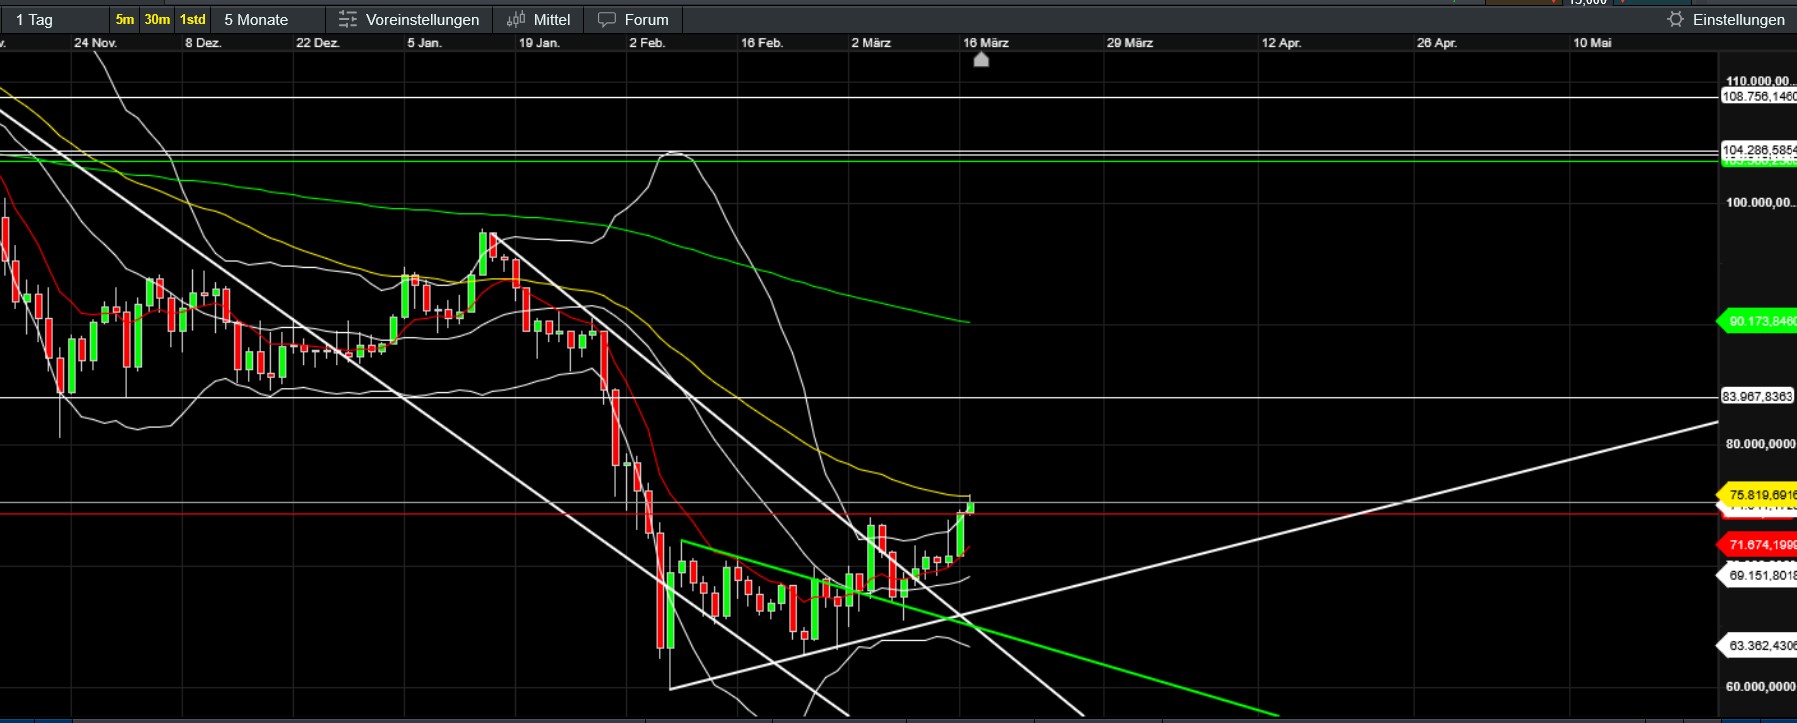Image resolution: width=1797 pixels, height=723 pixels.
Task: Click the Forum speech bubble icon
Action: click(x=606, y=20)
